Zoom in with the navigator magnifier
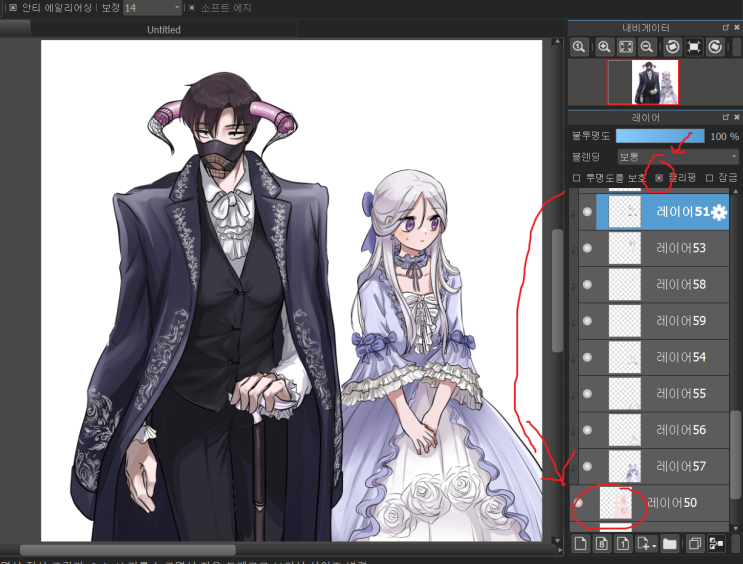 pos(604,47)
